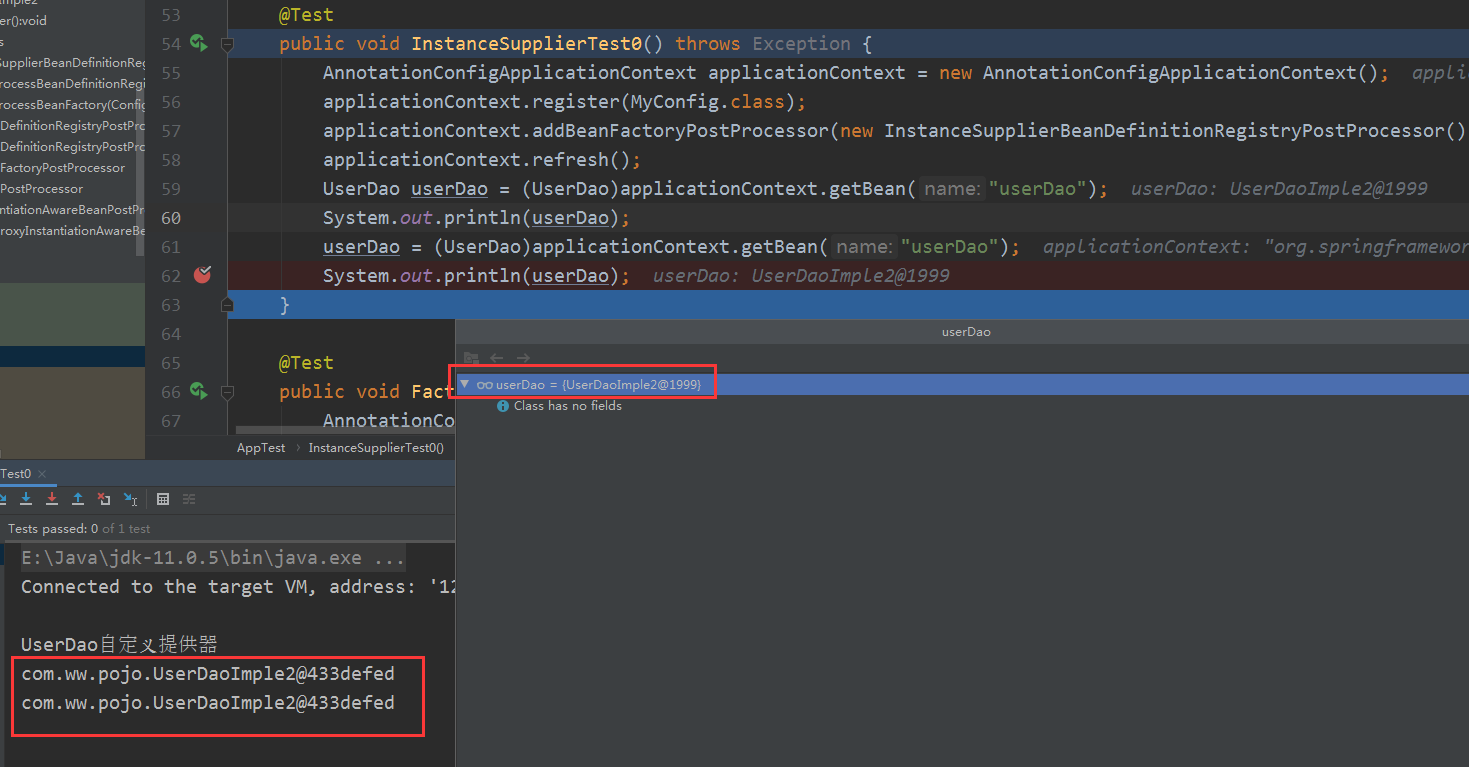Click the 'E:\Java\jdk-11.0.5\bin\java.exe' console line
This screenshot has width=1469, height=767.
click(213, 558)
